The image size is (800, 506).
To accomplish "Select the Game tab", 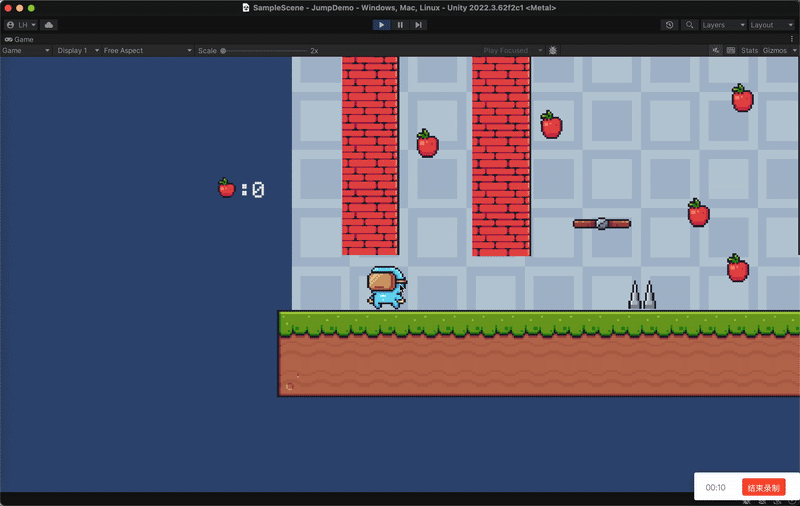I will 20,39.
